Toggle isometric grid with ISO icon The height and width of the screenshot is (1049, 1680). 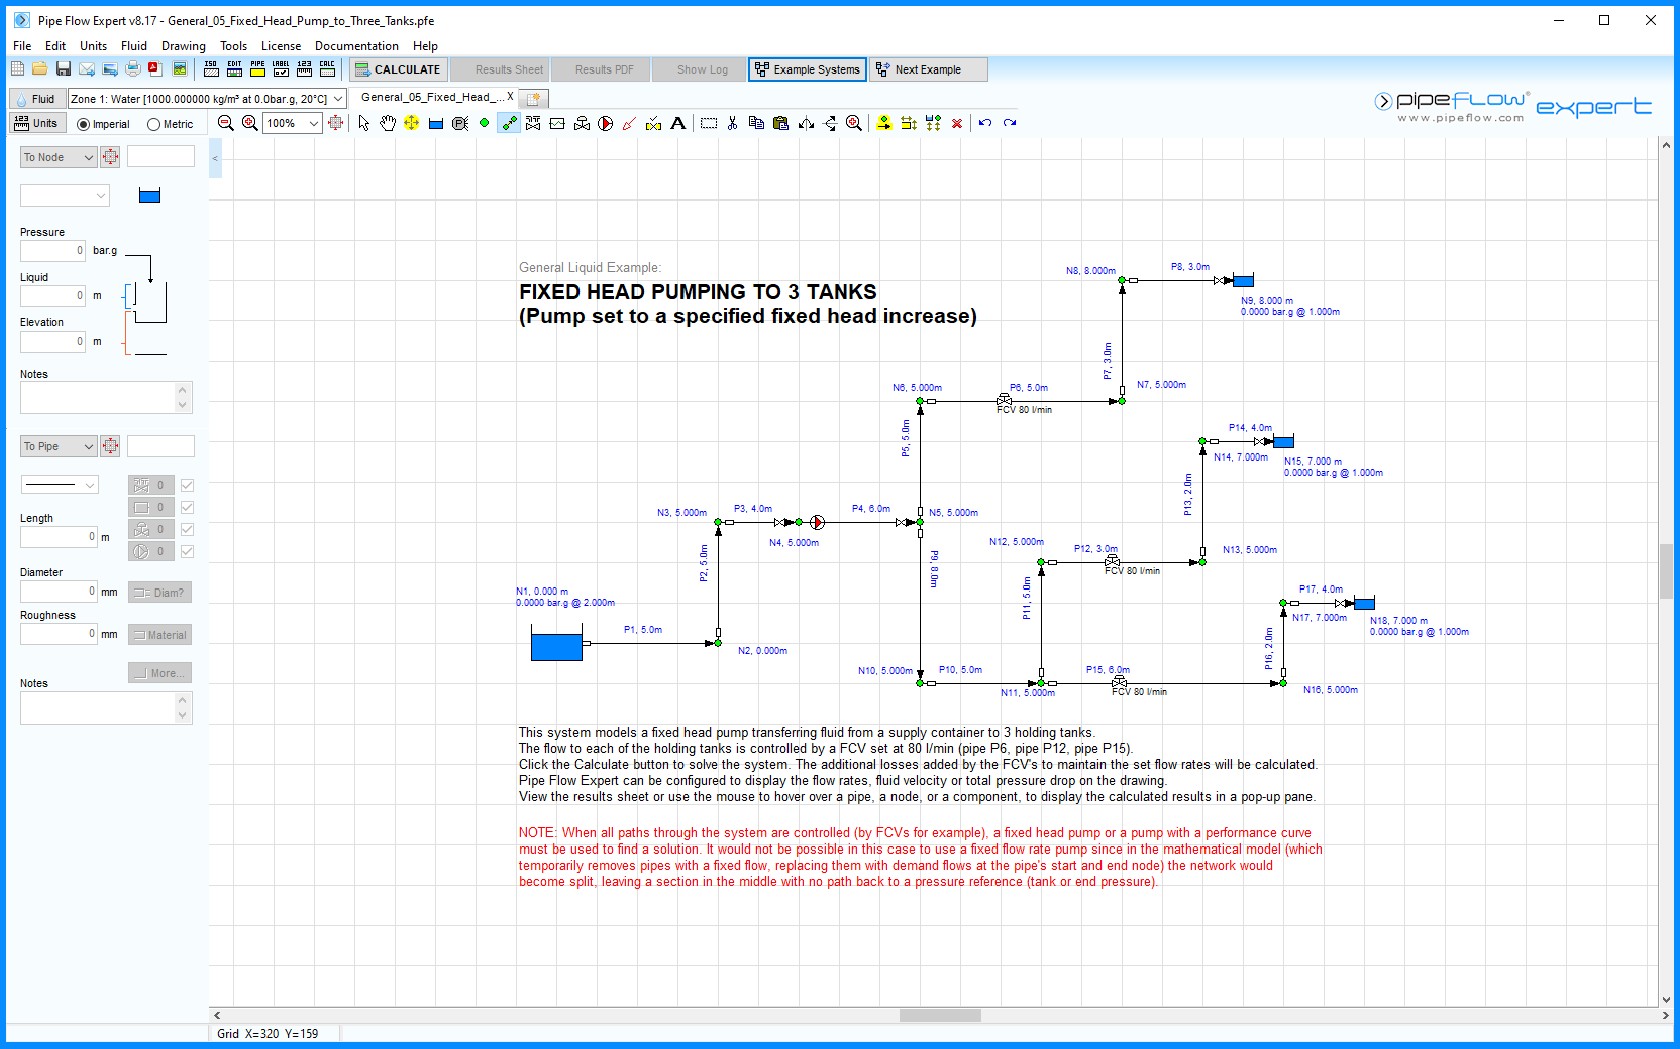[x=211, y=69]
